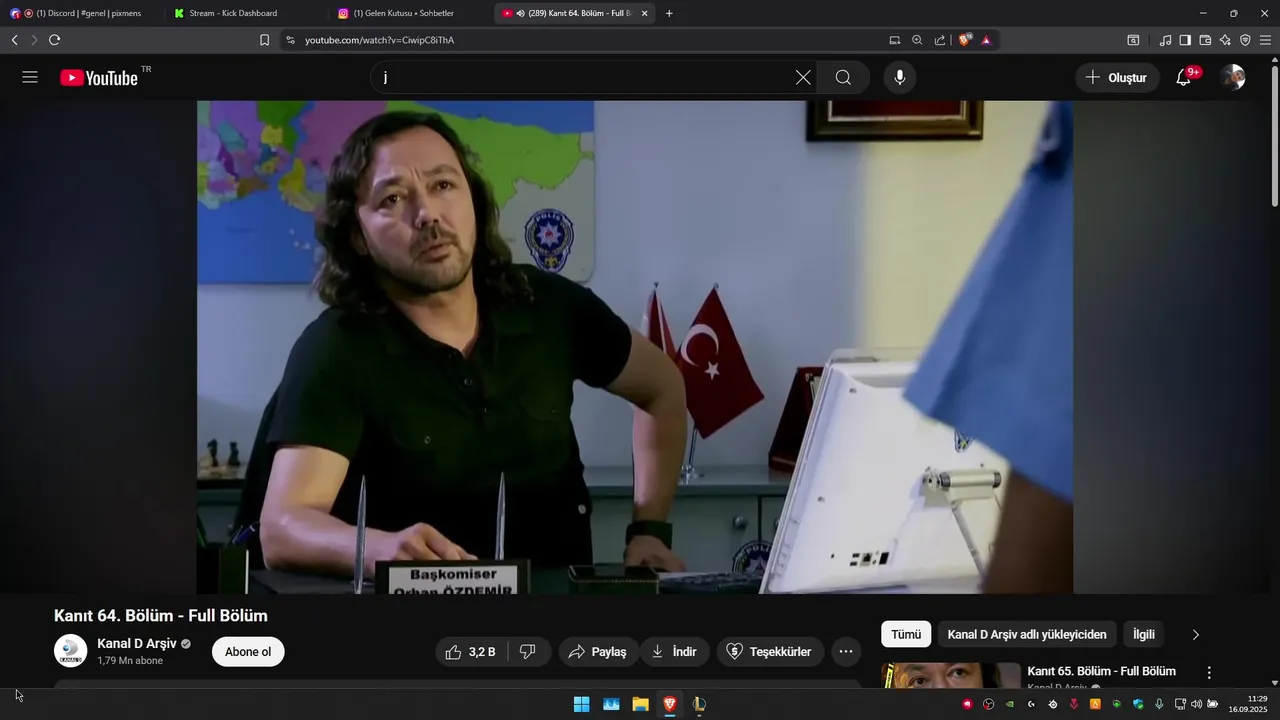Navigate back in the browser

tap(14, 40)
